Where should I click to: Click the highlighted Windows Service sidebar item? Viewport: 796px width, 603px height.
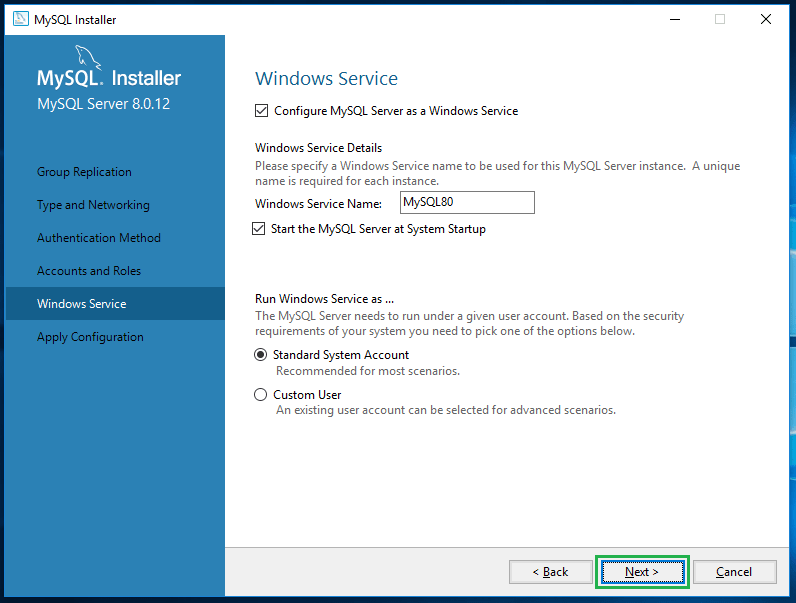(x=82, y=304)
